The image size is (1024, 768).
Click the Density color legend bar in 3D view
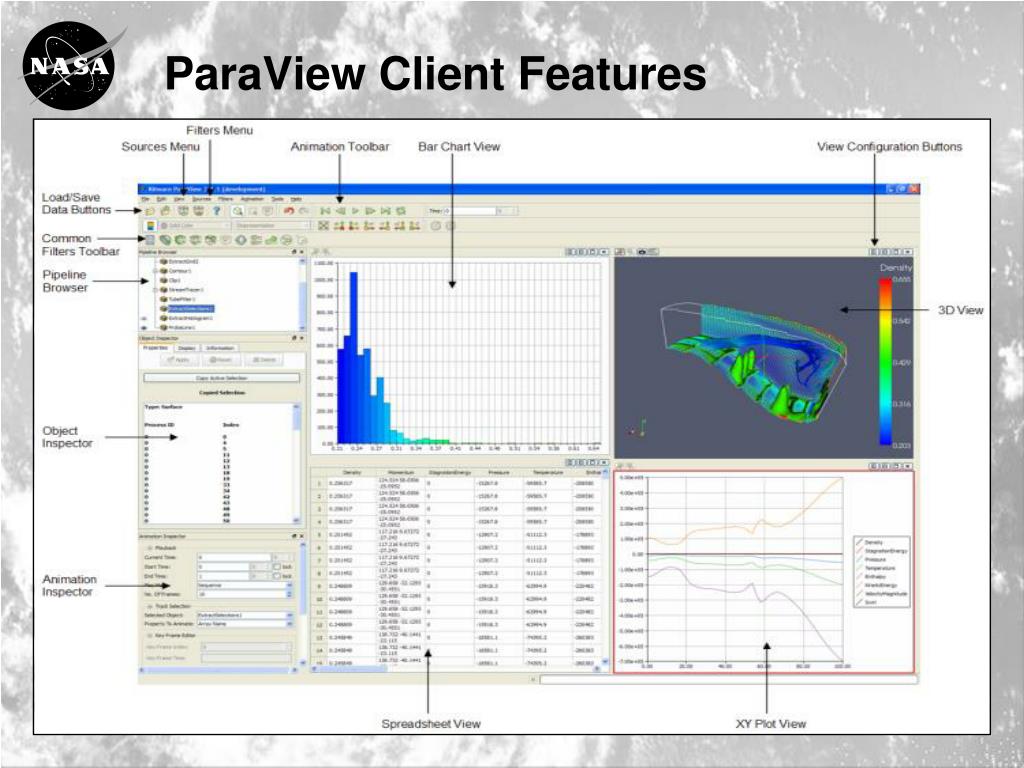pos(885,362)
